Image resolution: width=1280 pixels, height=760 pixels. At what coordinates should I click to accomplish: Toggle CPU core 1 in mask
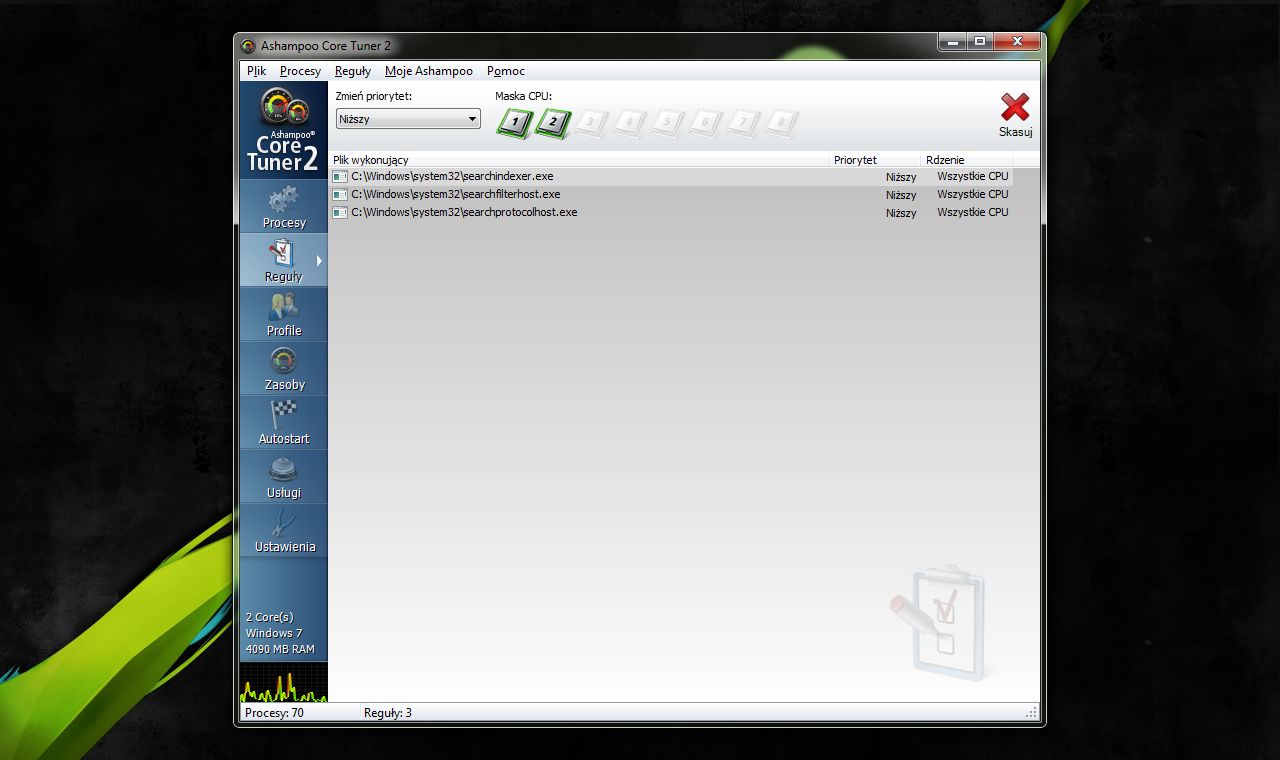pyautogui.click(x=515, y=124)
